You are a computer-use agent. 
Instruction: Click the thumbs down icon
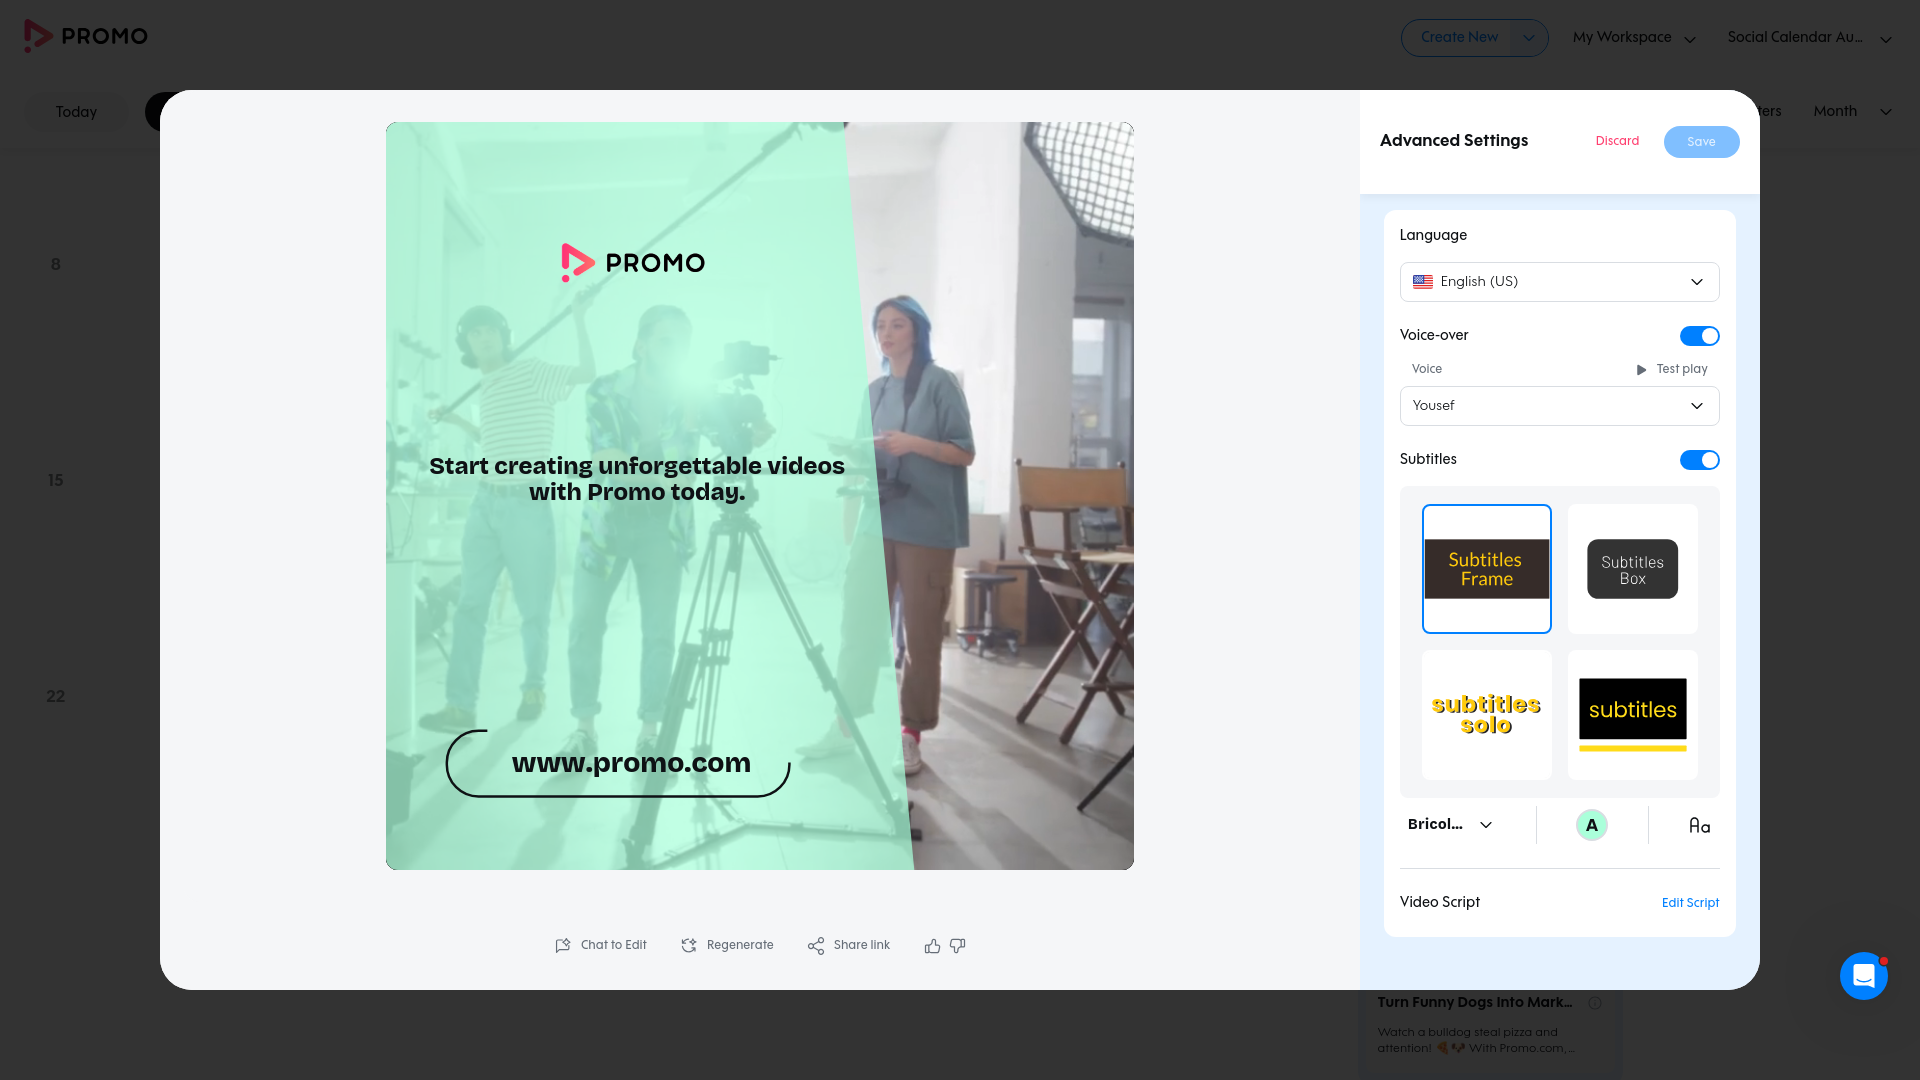coord(958,946)
